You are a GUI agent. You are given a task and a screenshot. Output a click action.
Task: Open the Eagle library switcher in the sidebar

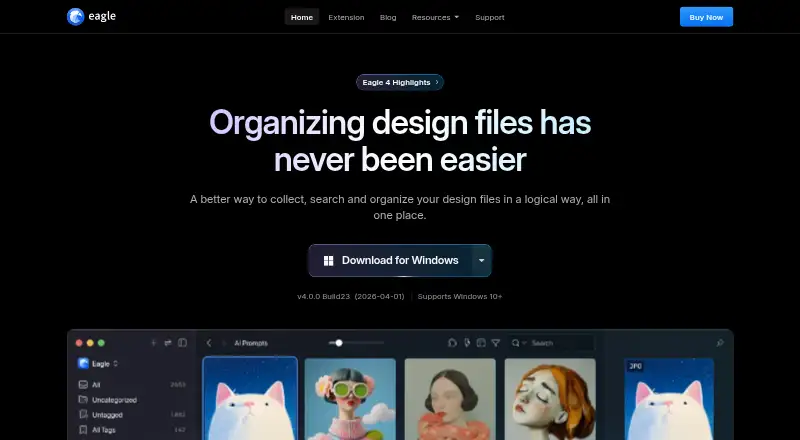(x=98, y=363)
